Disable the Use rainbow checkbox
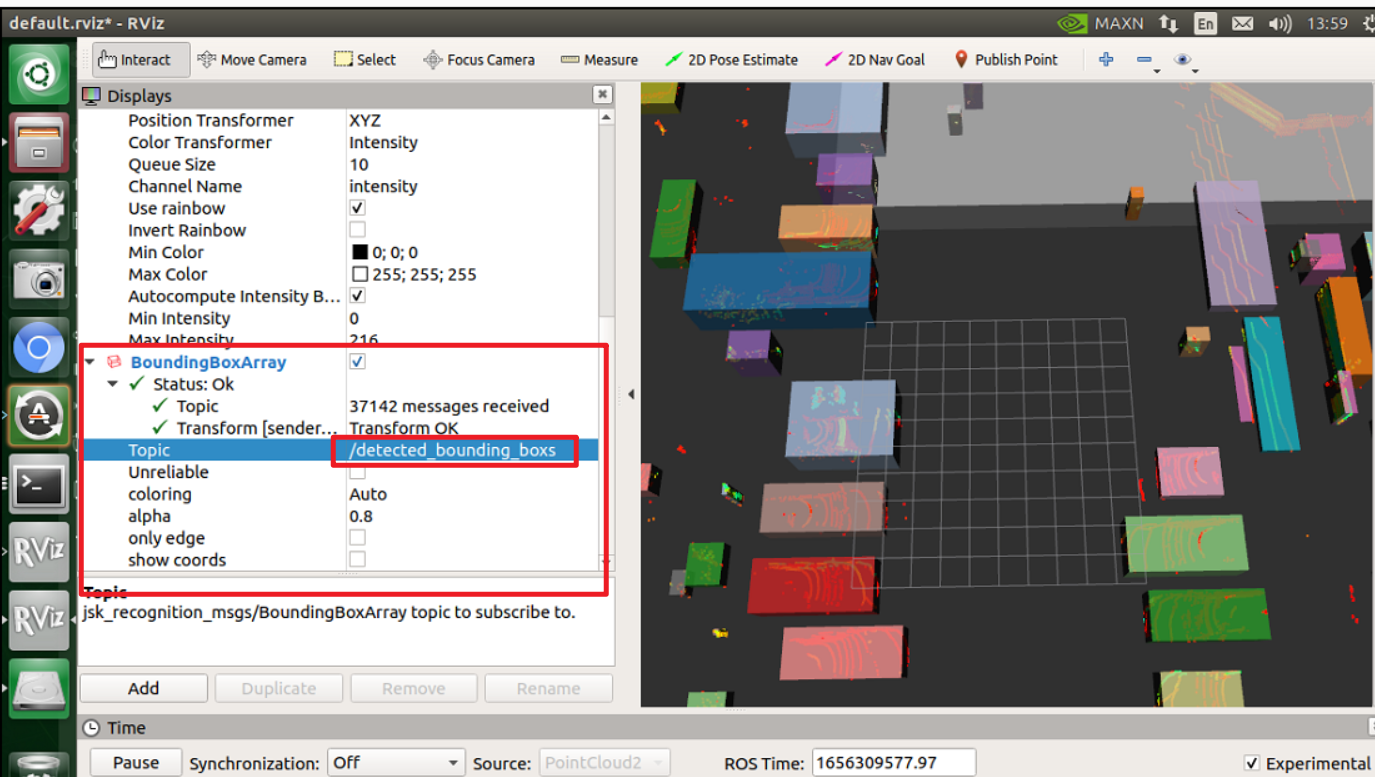 (x=356, y=207)
